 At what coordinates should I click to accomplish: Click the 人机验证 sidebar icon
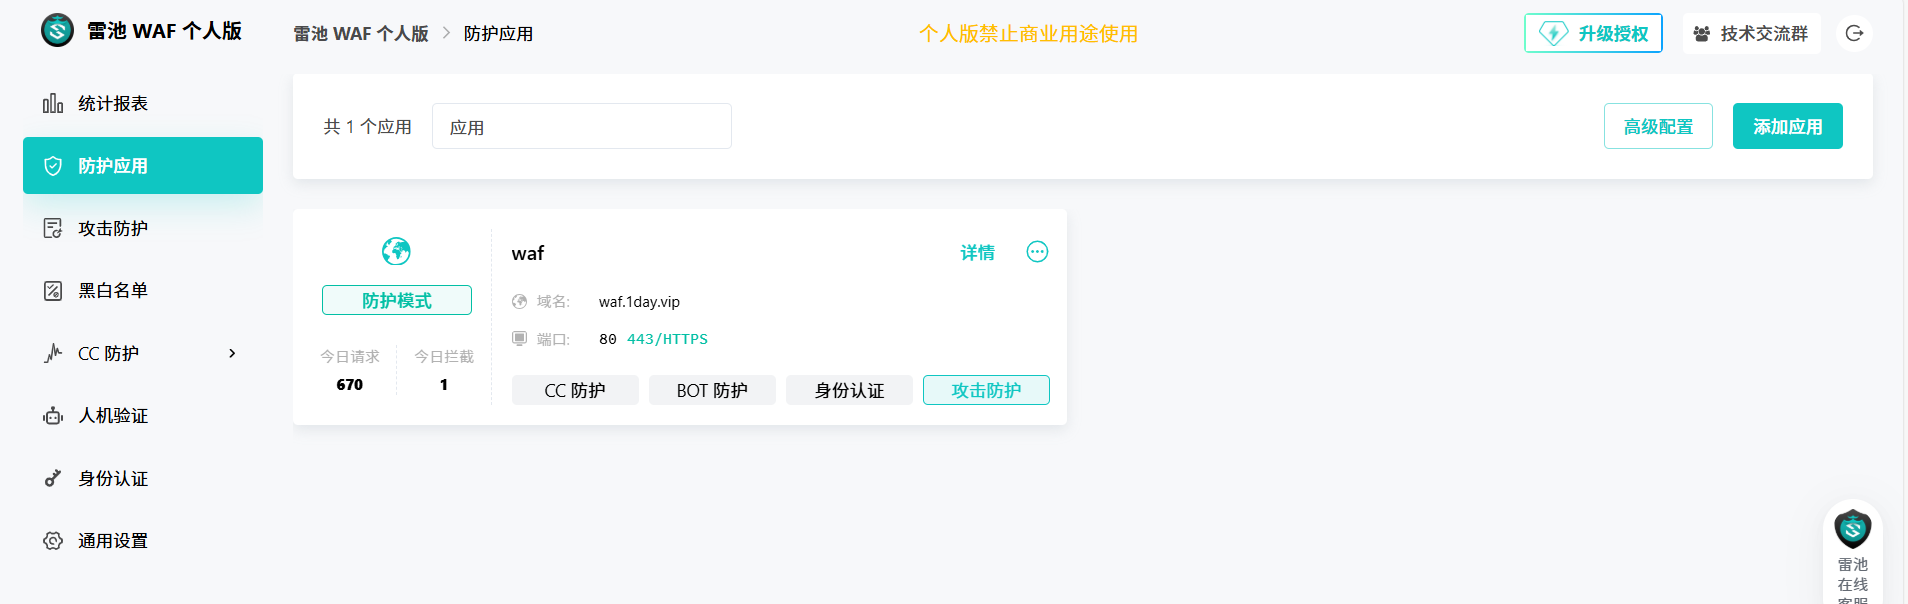tap(52, 415)
